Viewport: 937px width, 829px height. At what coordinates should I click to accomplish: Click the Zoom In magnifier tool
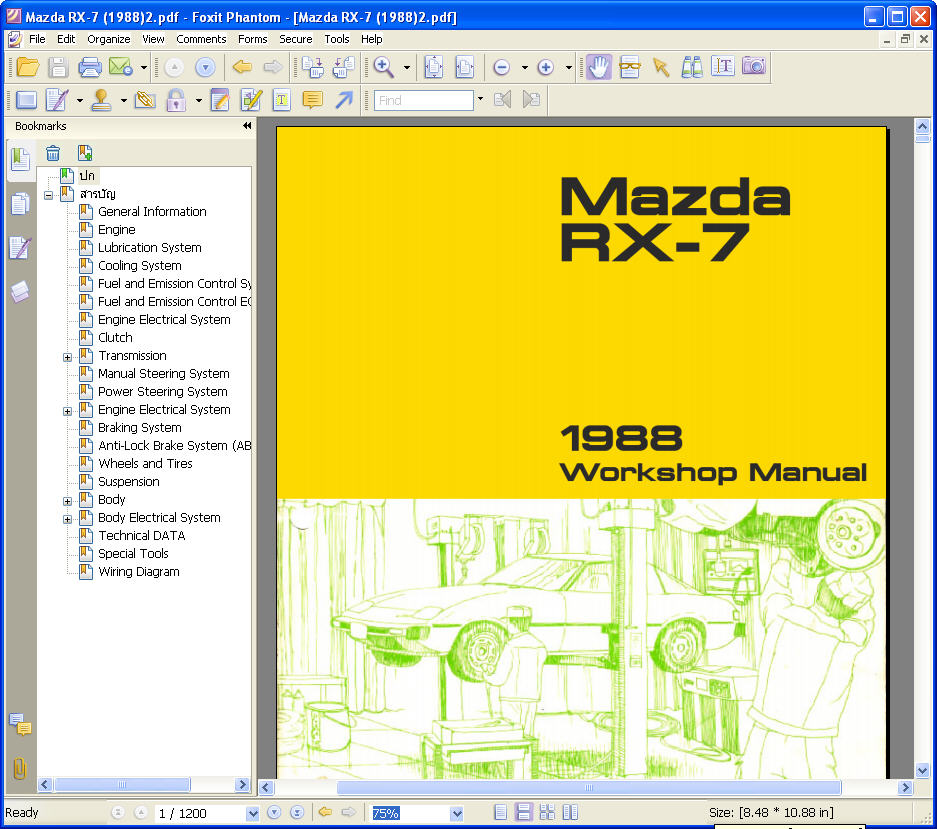(x=383, y=67)
